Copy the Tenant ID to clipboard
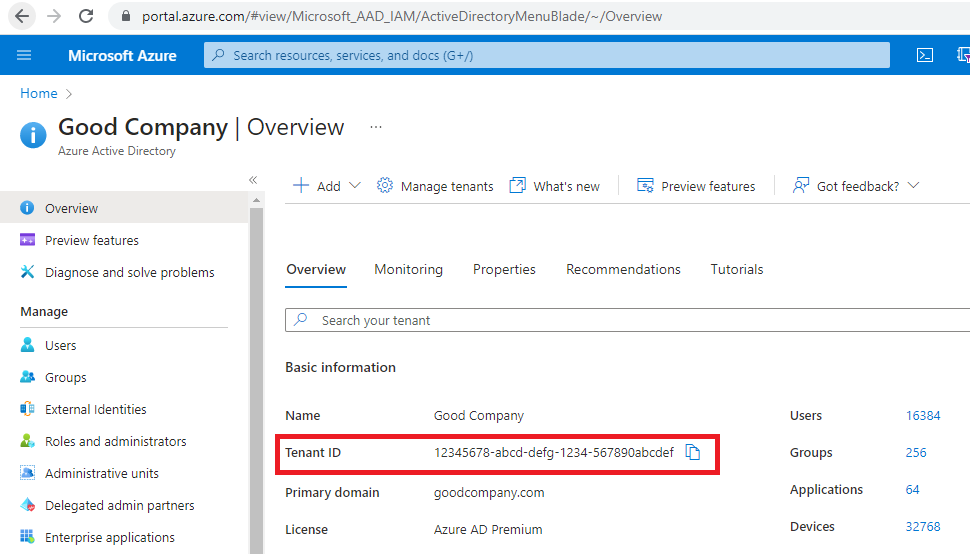This screenshot has height=554, width=970. pos(693,453)
